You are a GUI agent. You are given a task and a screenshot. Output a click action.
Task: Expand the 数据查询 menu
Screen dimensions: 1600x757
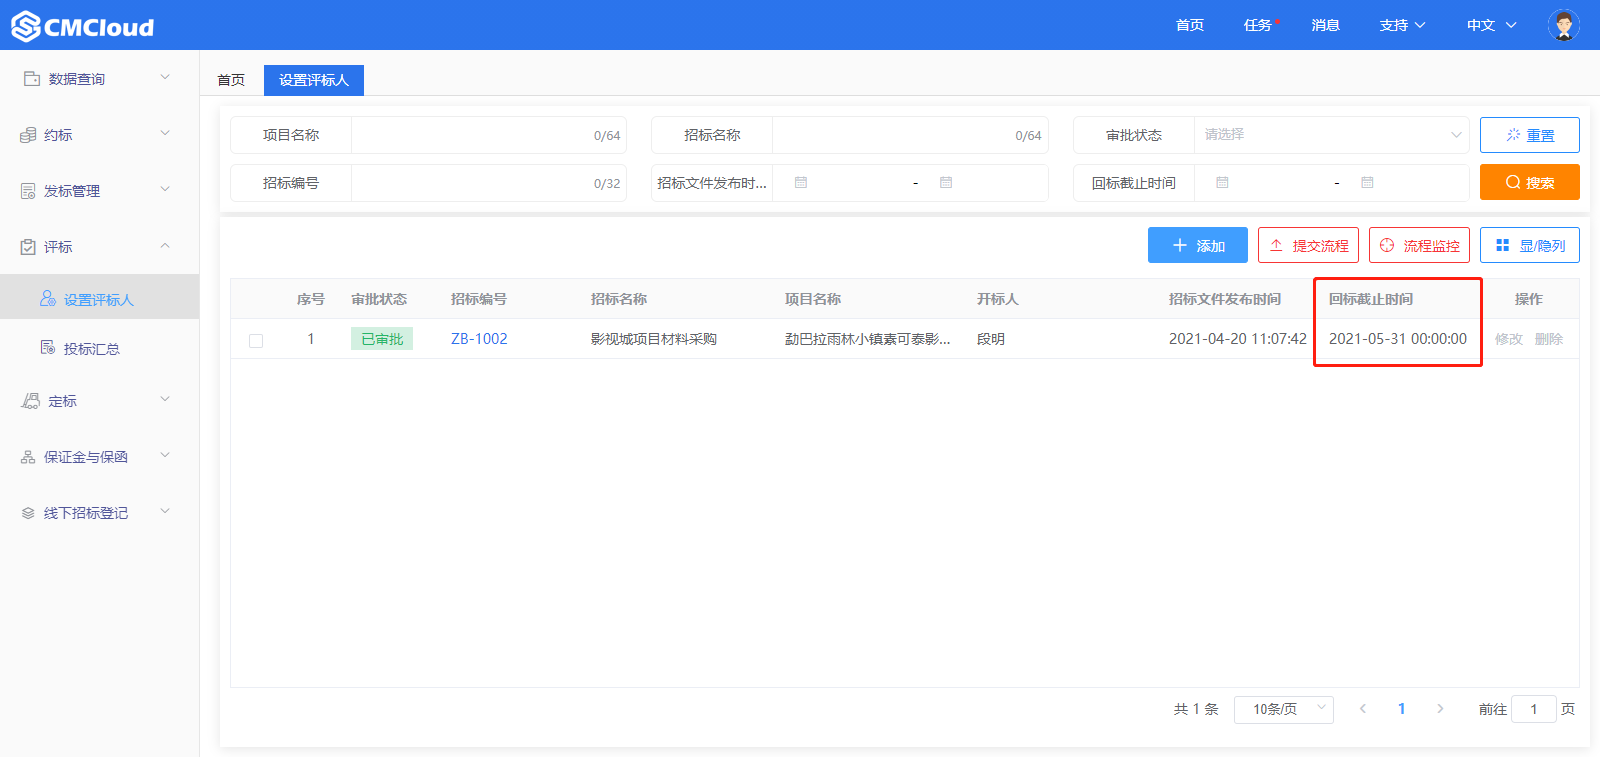165,77
